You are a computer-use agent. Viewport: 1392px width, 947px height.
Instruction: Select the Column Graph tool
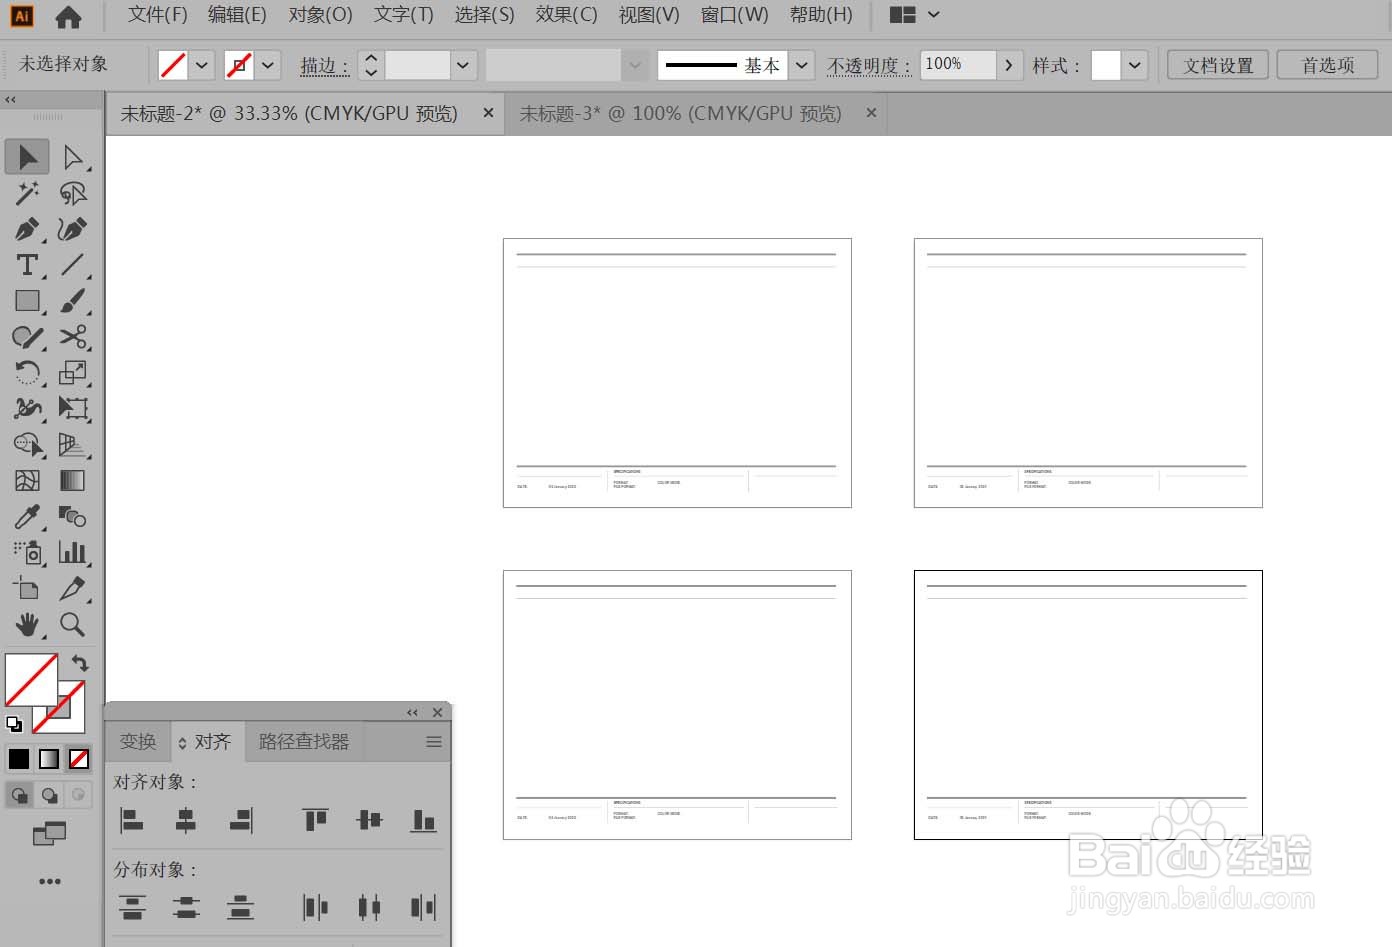[x=73, y=552]
